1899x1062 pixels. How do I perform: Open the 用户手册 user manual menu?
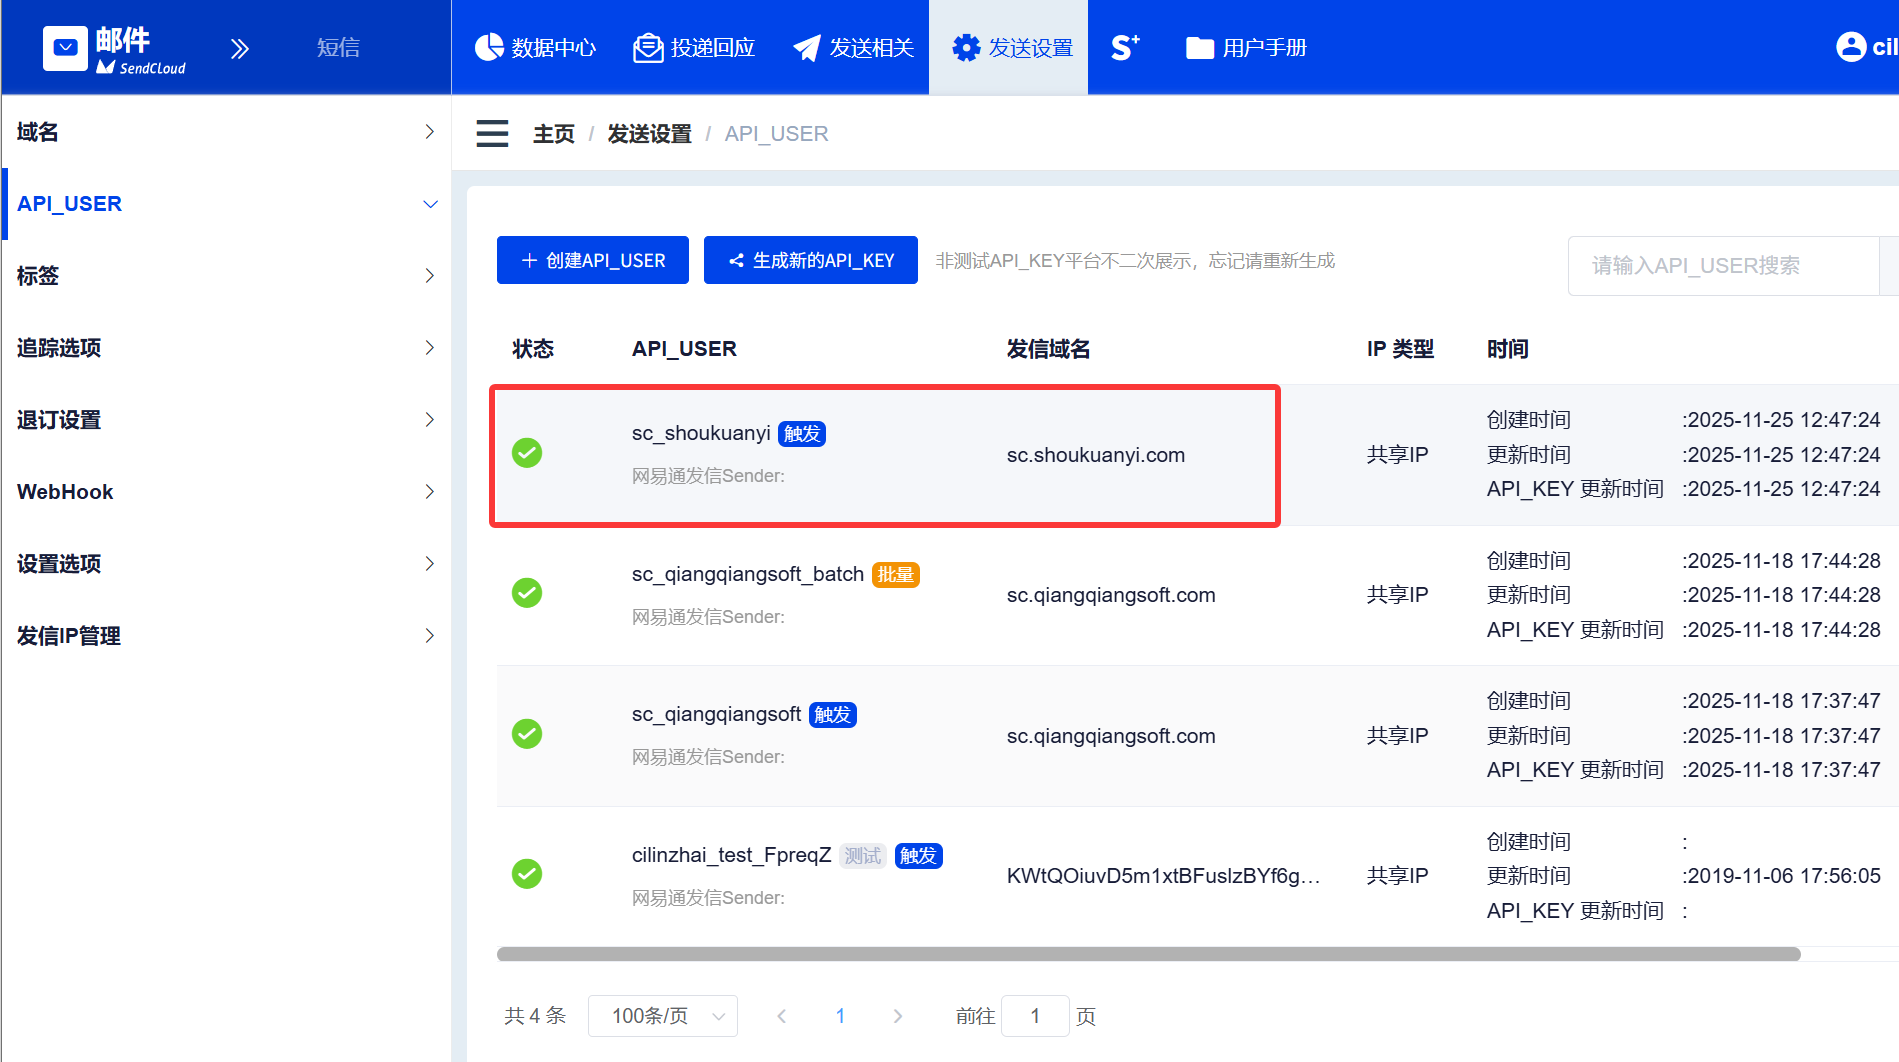coord(1247,48)
